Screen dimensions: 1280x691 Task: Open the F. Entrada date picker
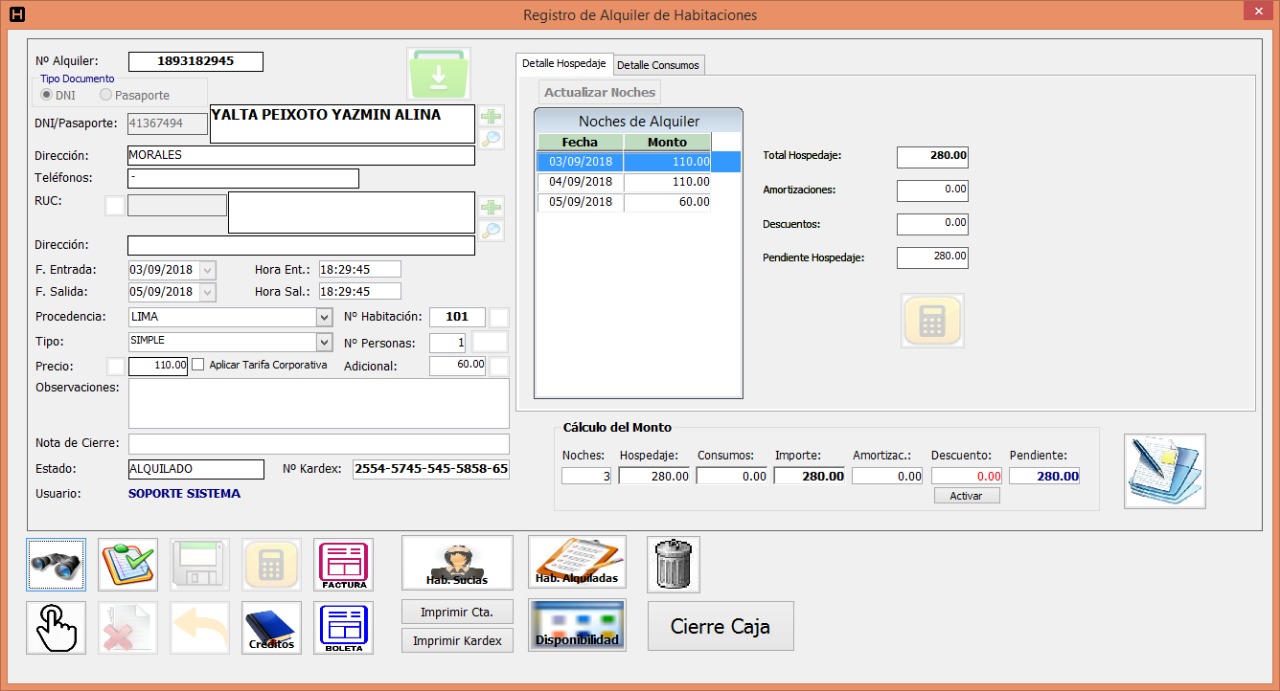207,269
